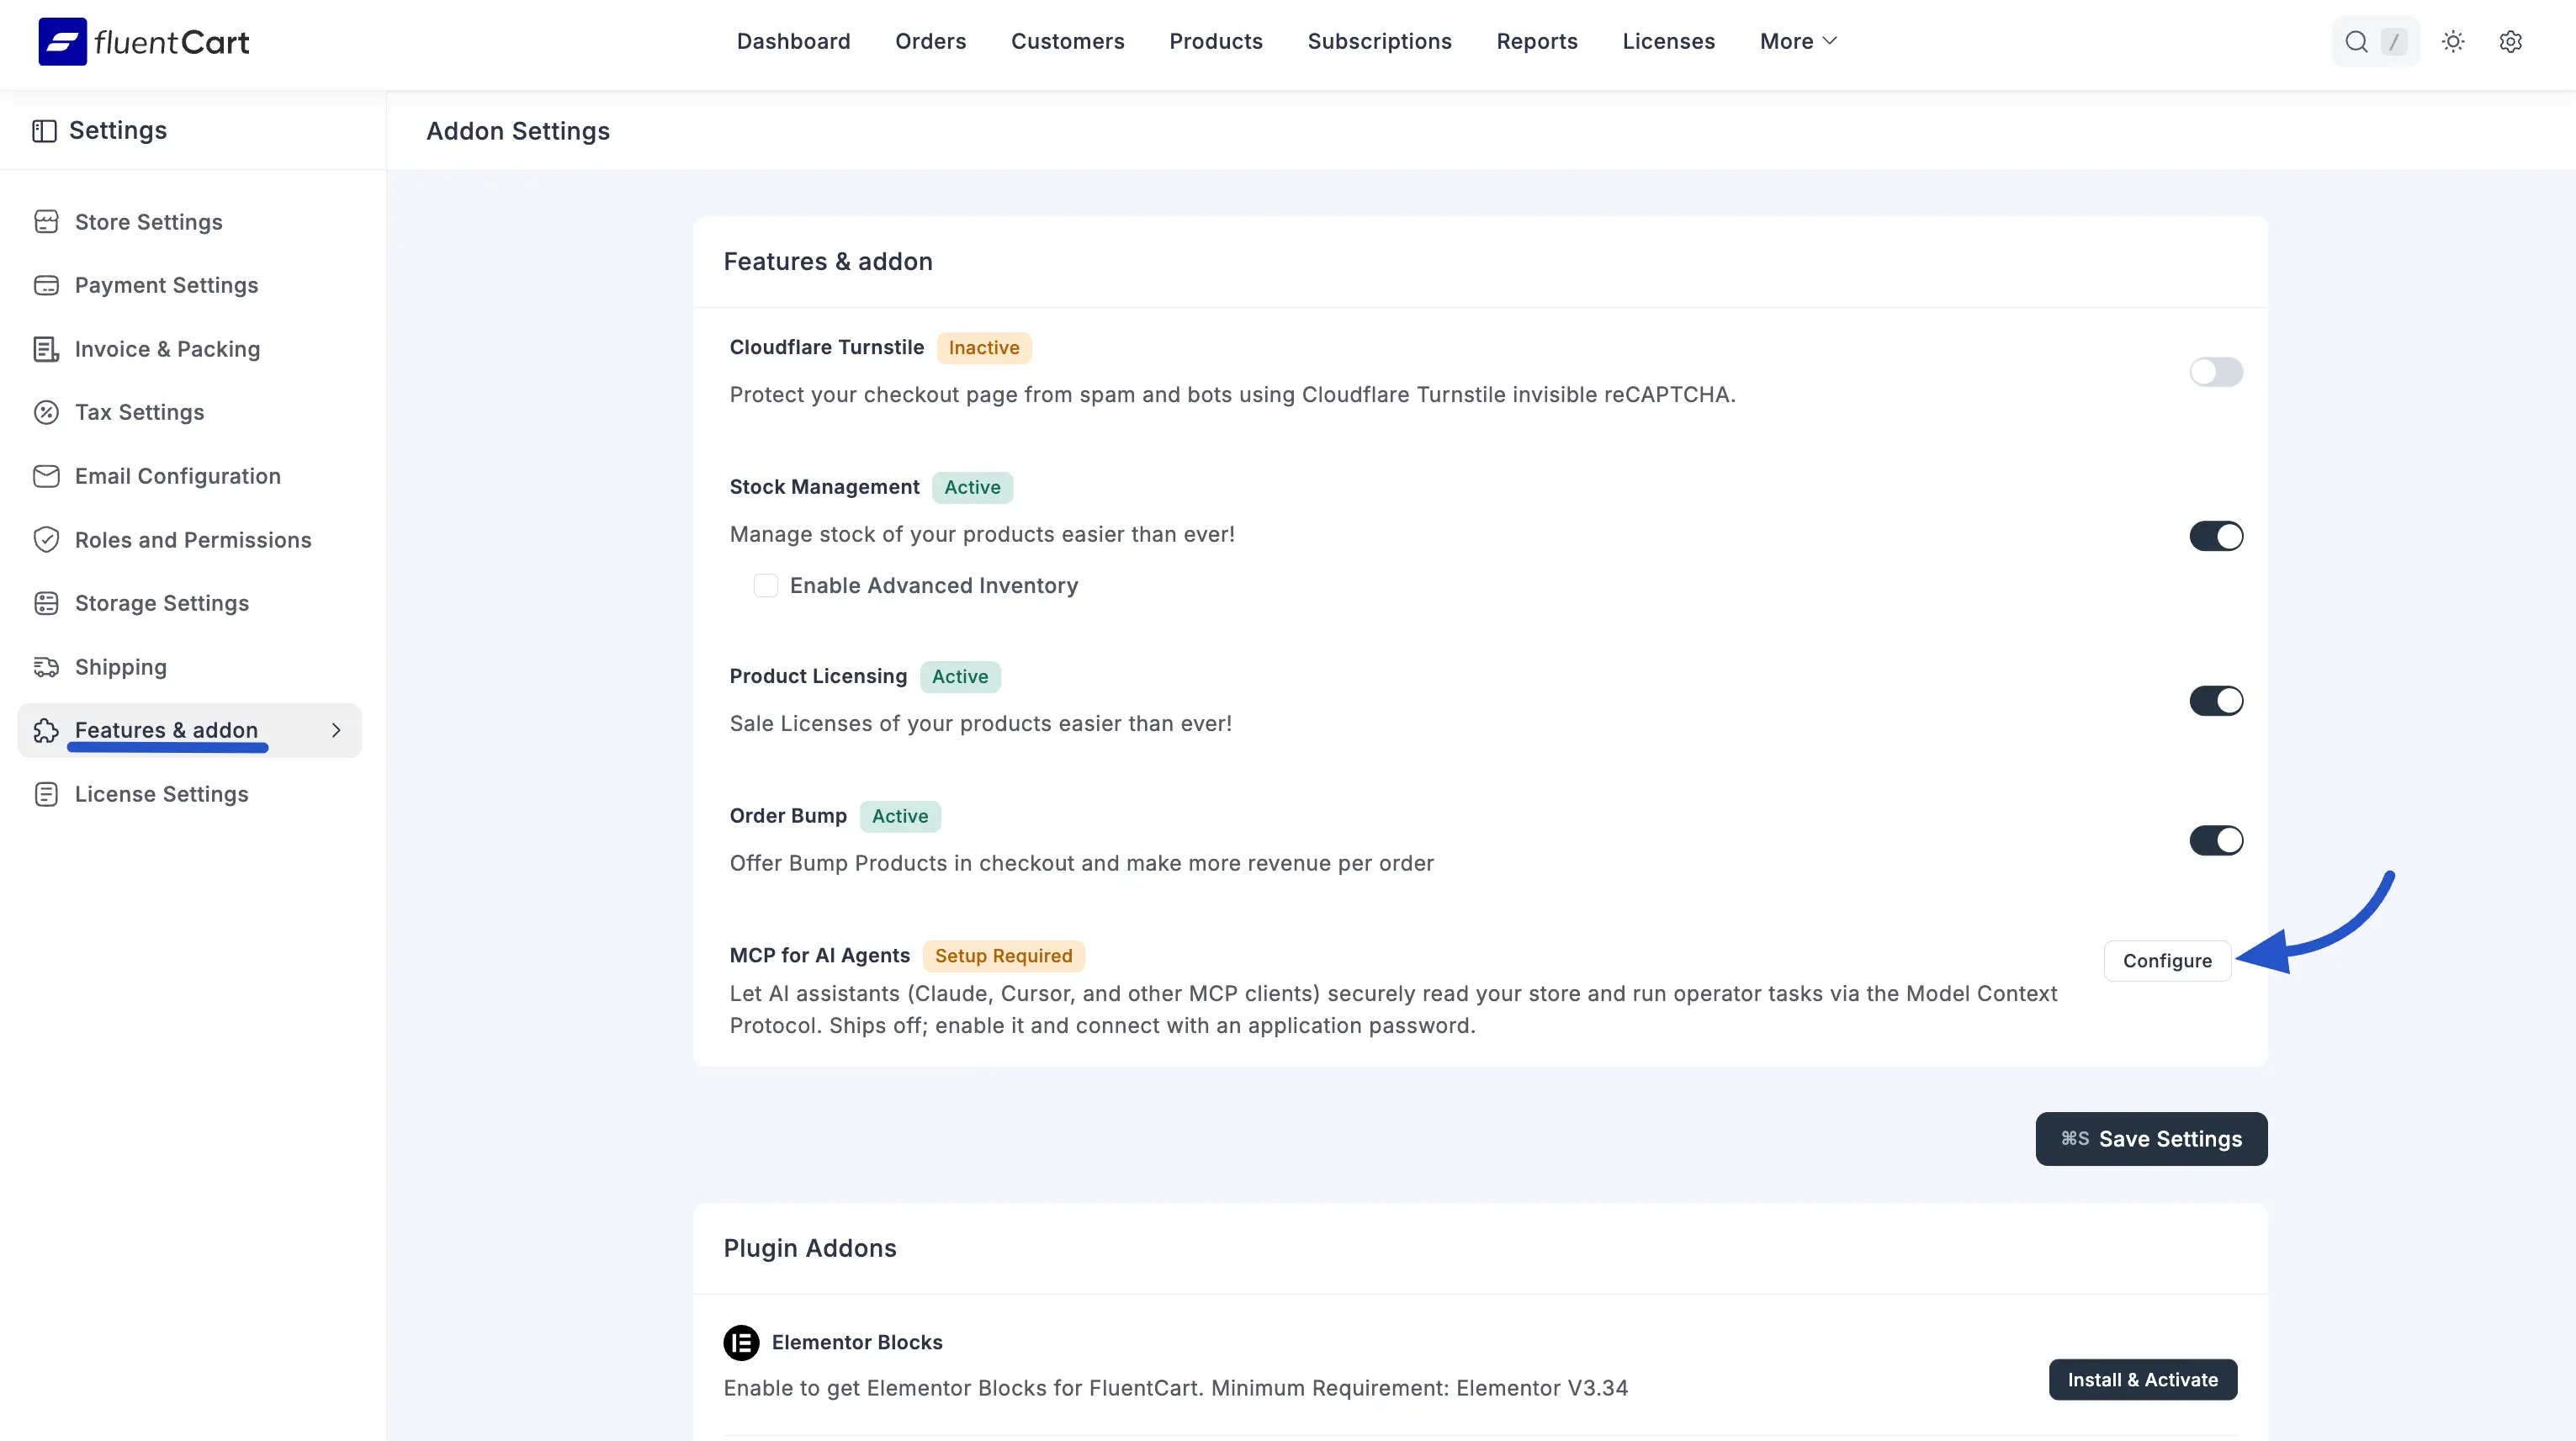Disable the Product Licensing switch
Image resolution: width=2576 pixels, height=1441 pixels.
coord(2216,701)
